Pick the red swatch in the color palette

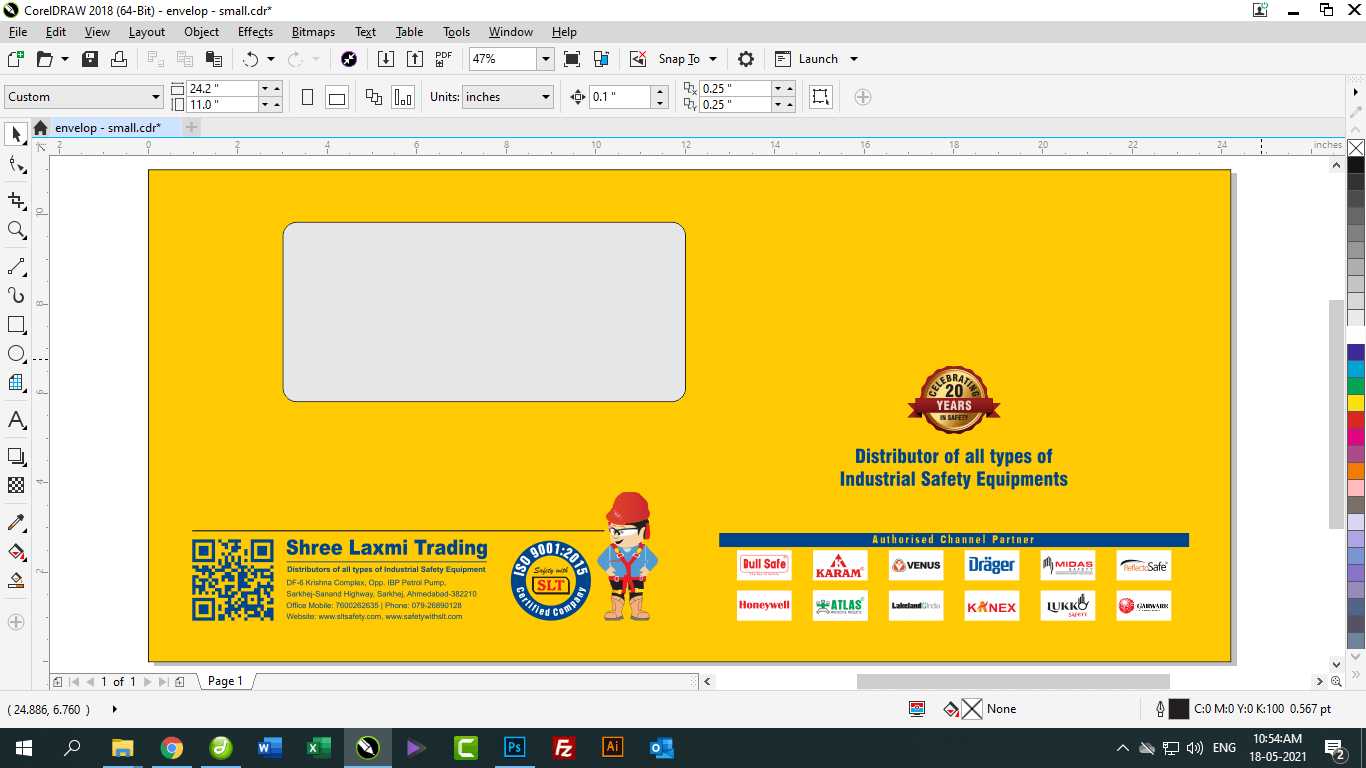click(1356, 420)
